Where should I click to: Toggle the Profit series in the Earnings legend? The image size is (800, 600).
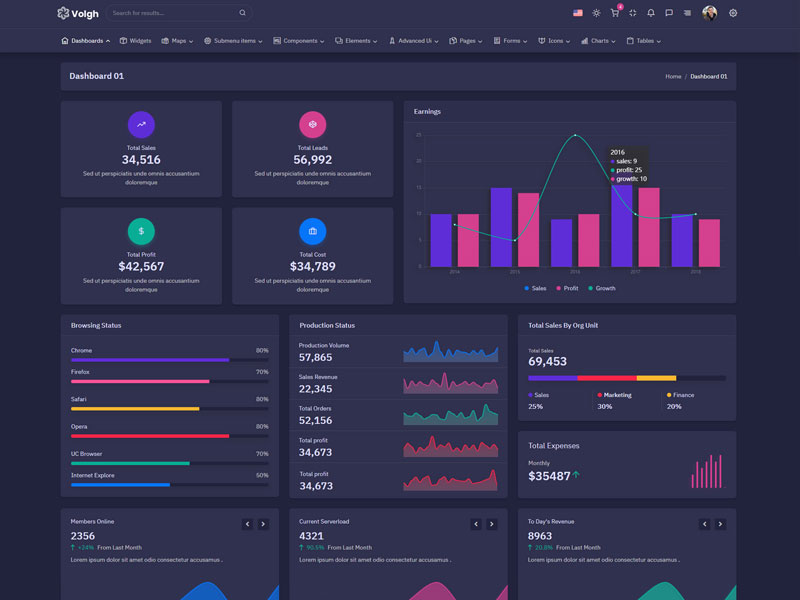(x=570, y=288)
